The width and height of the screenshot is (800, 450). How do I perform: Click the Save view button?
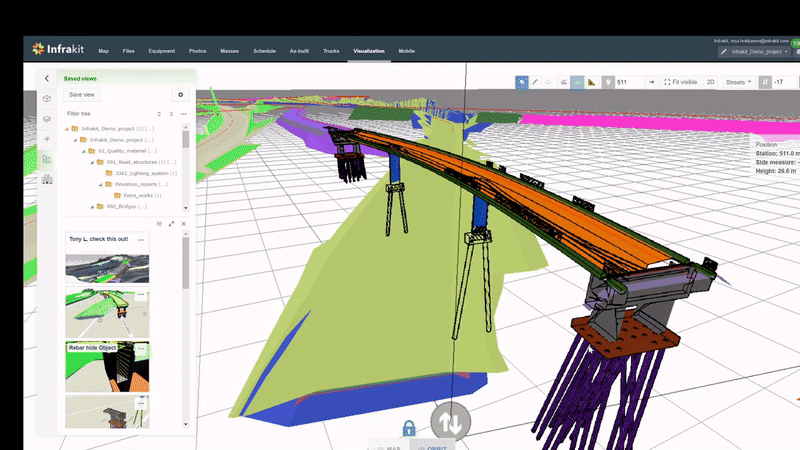tap(82, 95)
